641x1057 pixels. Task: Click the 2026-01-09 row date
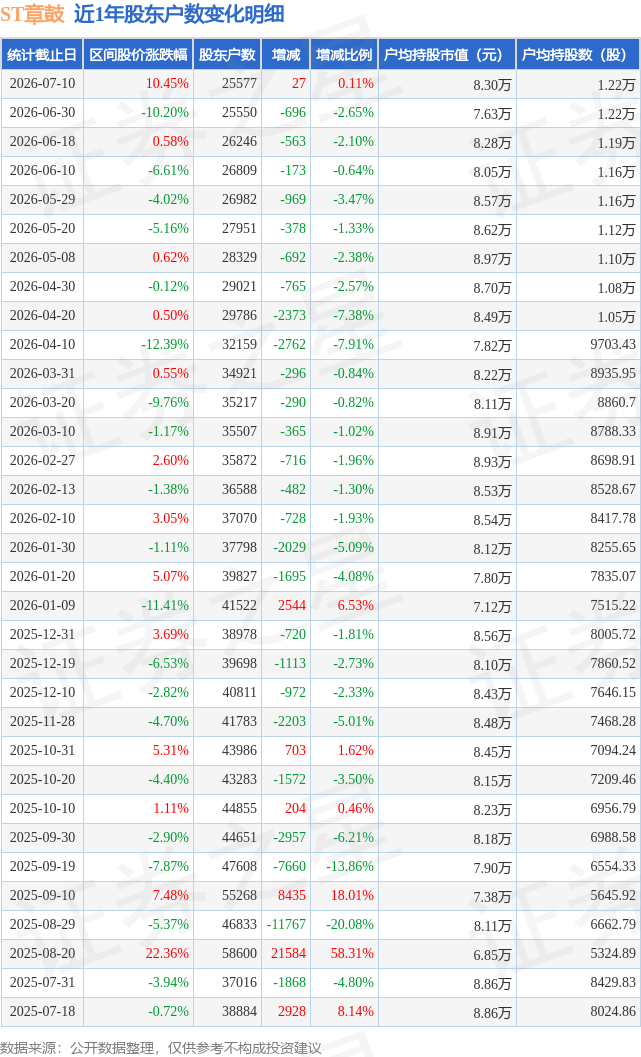(42, 605)
